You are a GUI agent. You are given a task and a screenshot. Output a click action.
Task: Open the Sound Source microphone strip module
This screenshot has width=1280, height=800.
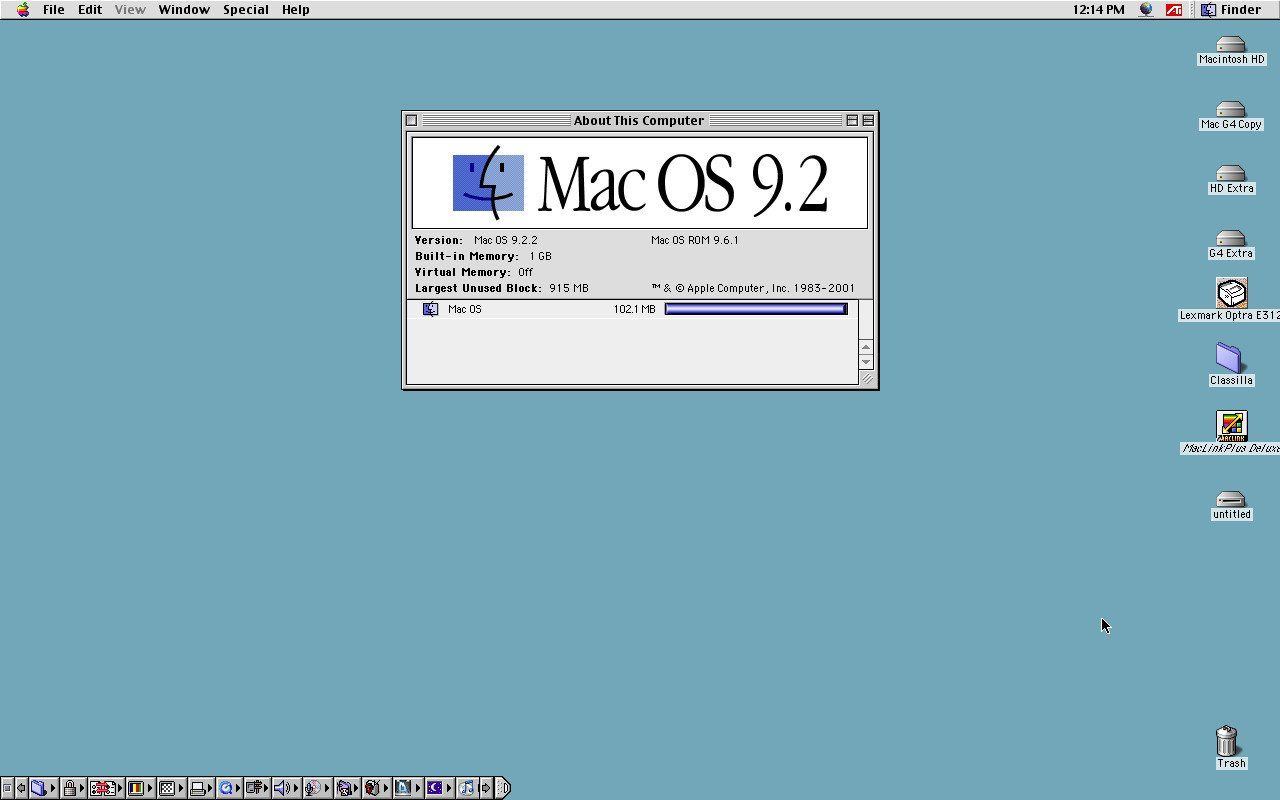[x=316, y=788]
